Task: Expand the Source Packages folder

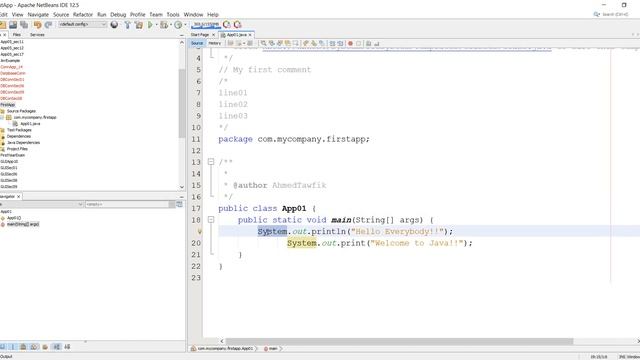Action: point(21,111)
